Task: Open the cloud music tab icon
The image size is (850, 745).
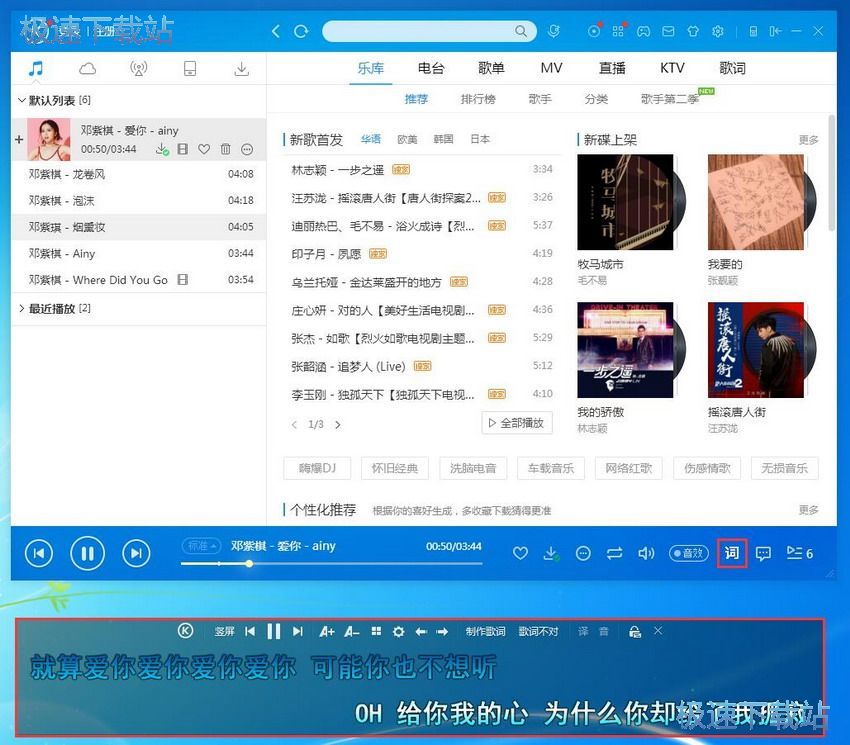Action: point(87,69)
